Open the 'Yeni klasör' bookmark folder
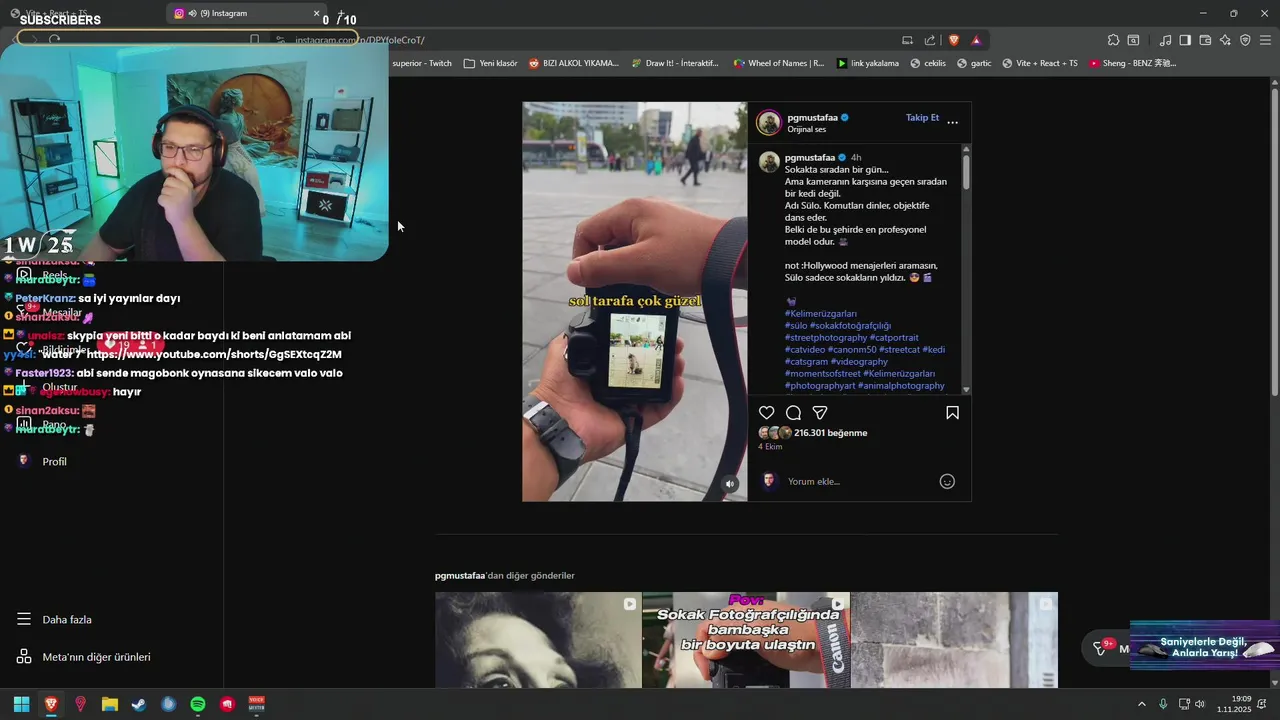Viewport: 1280px width, 720px height. point(491,63)
